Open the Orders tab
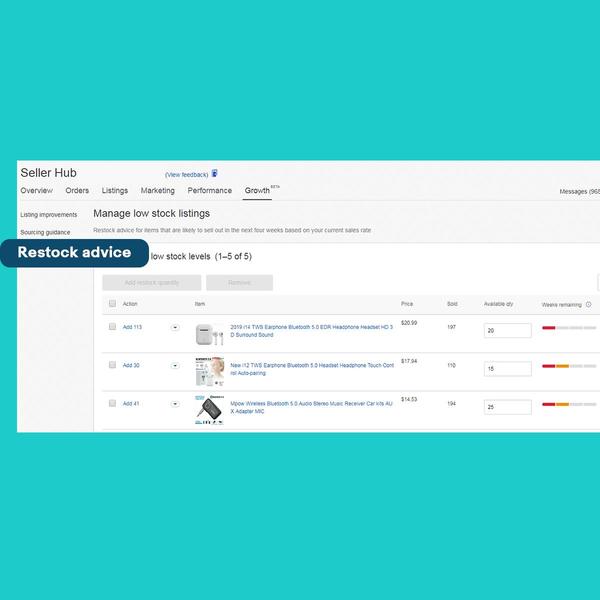Screen dimensions: 600x600 point(77,191)
